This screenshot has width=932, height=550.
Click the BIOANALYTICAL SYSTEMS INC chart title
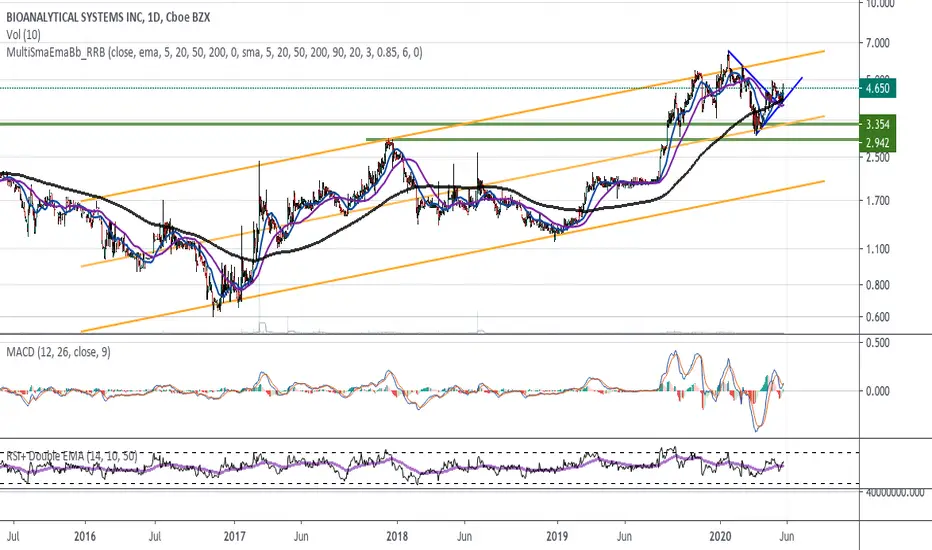[108, 17]
